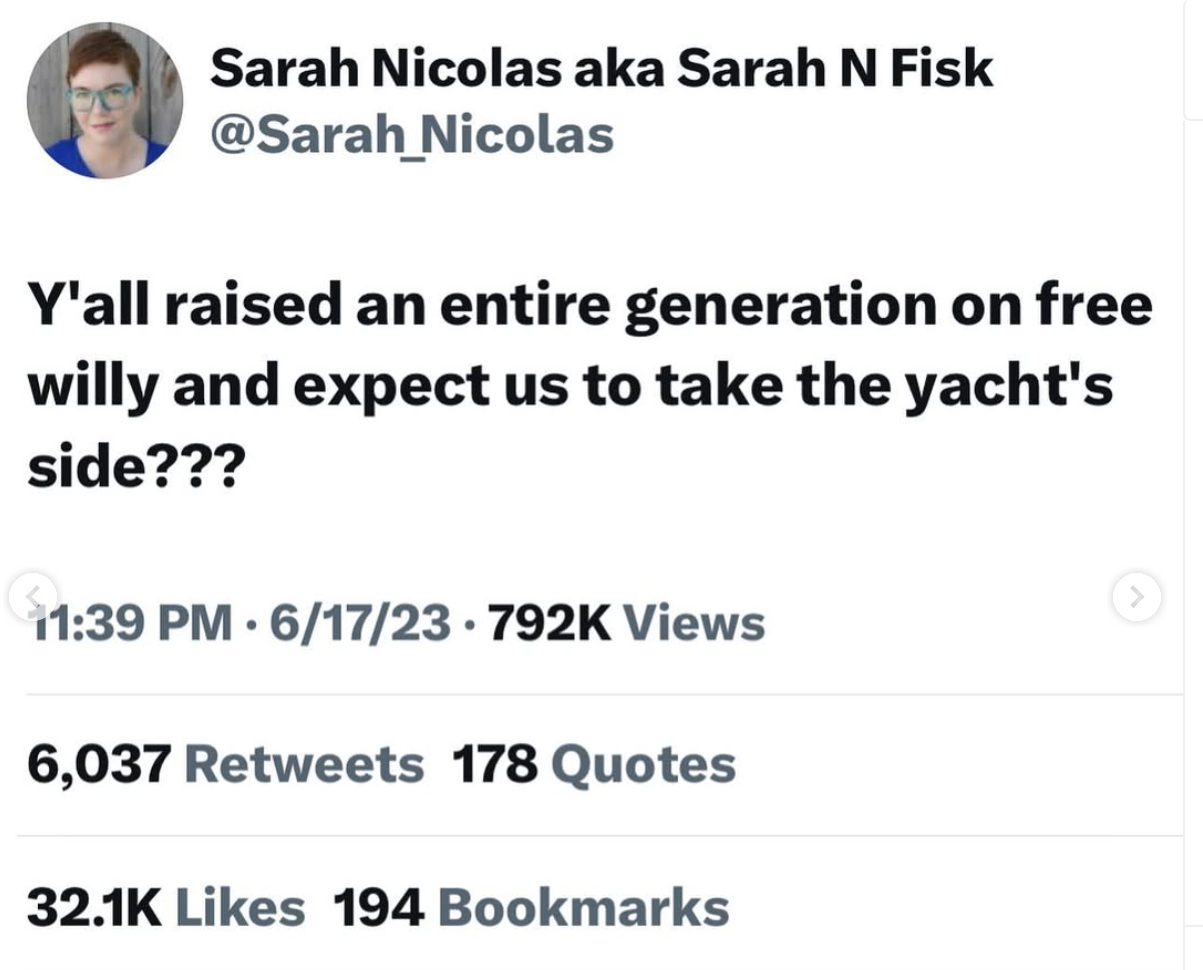
Task: Open the 178 Quotes list
Action: [594, 765]
